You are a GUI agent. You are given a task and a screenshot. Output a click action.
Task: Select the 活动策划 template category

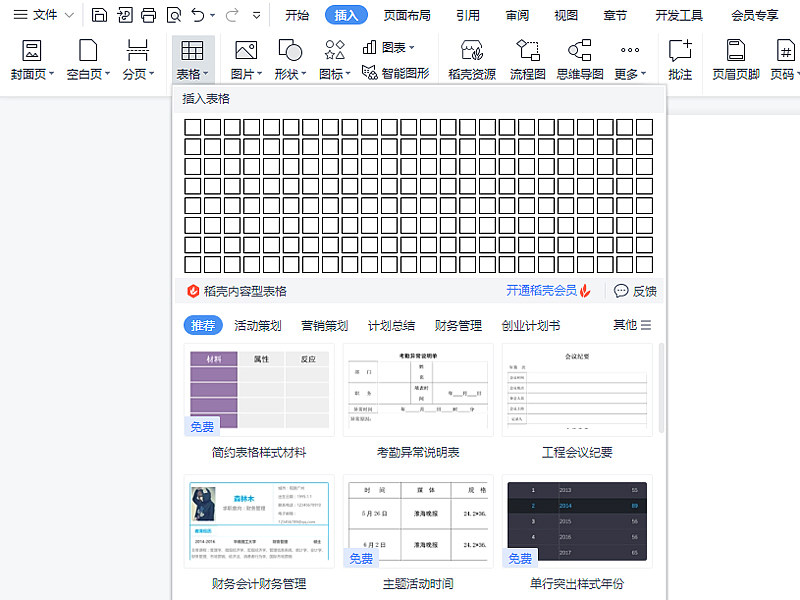(258, 325)
